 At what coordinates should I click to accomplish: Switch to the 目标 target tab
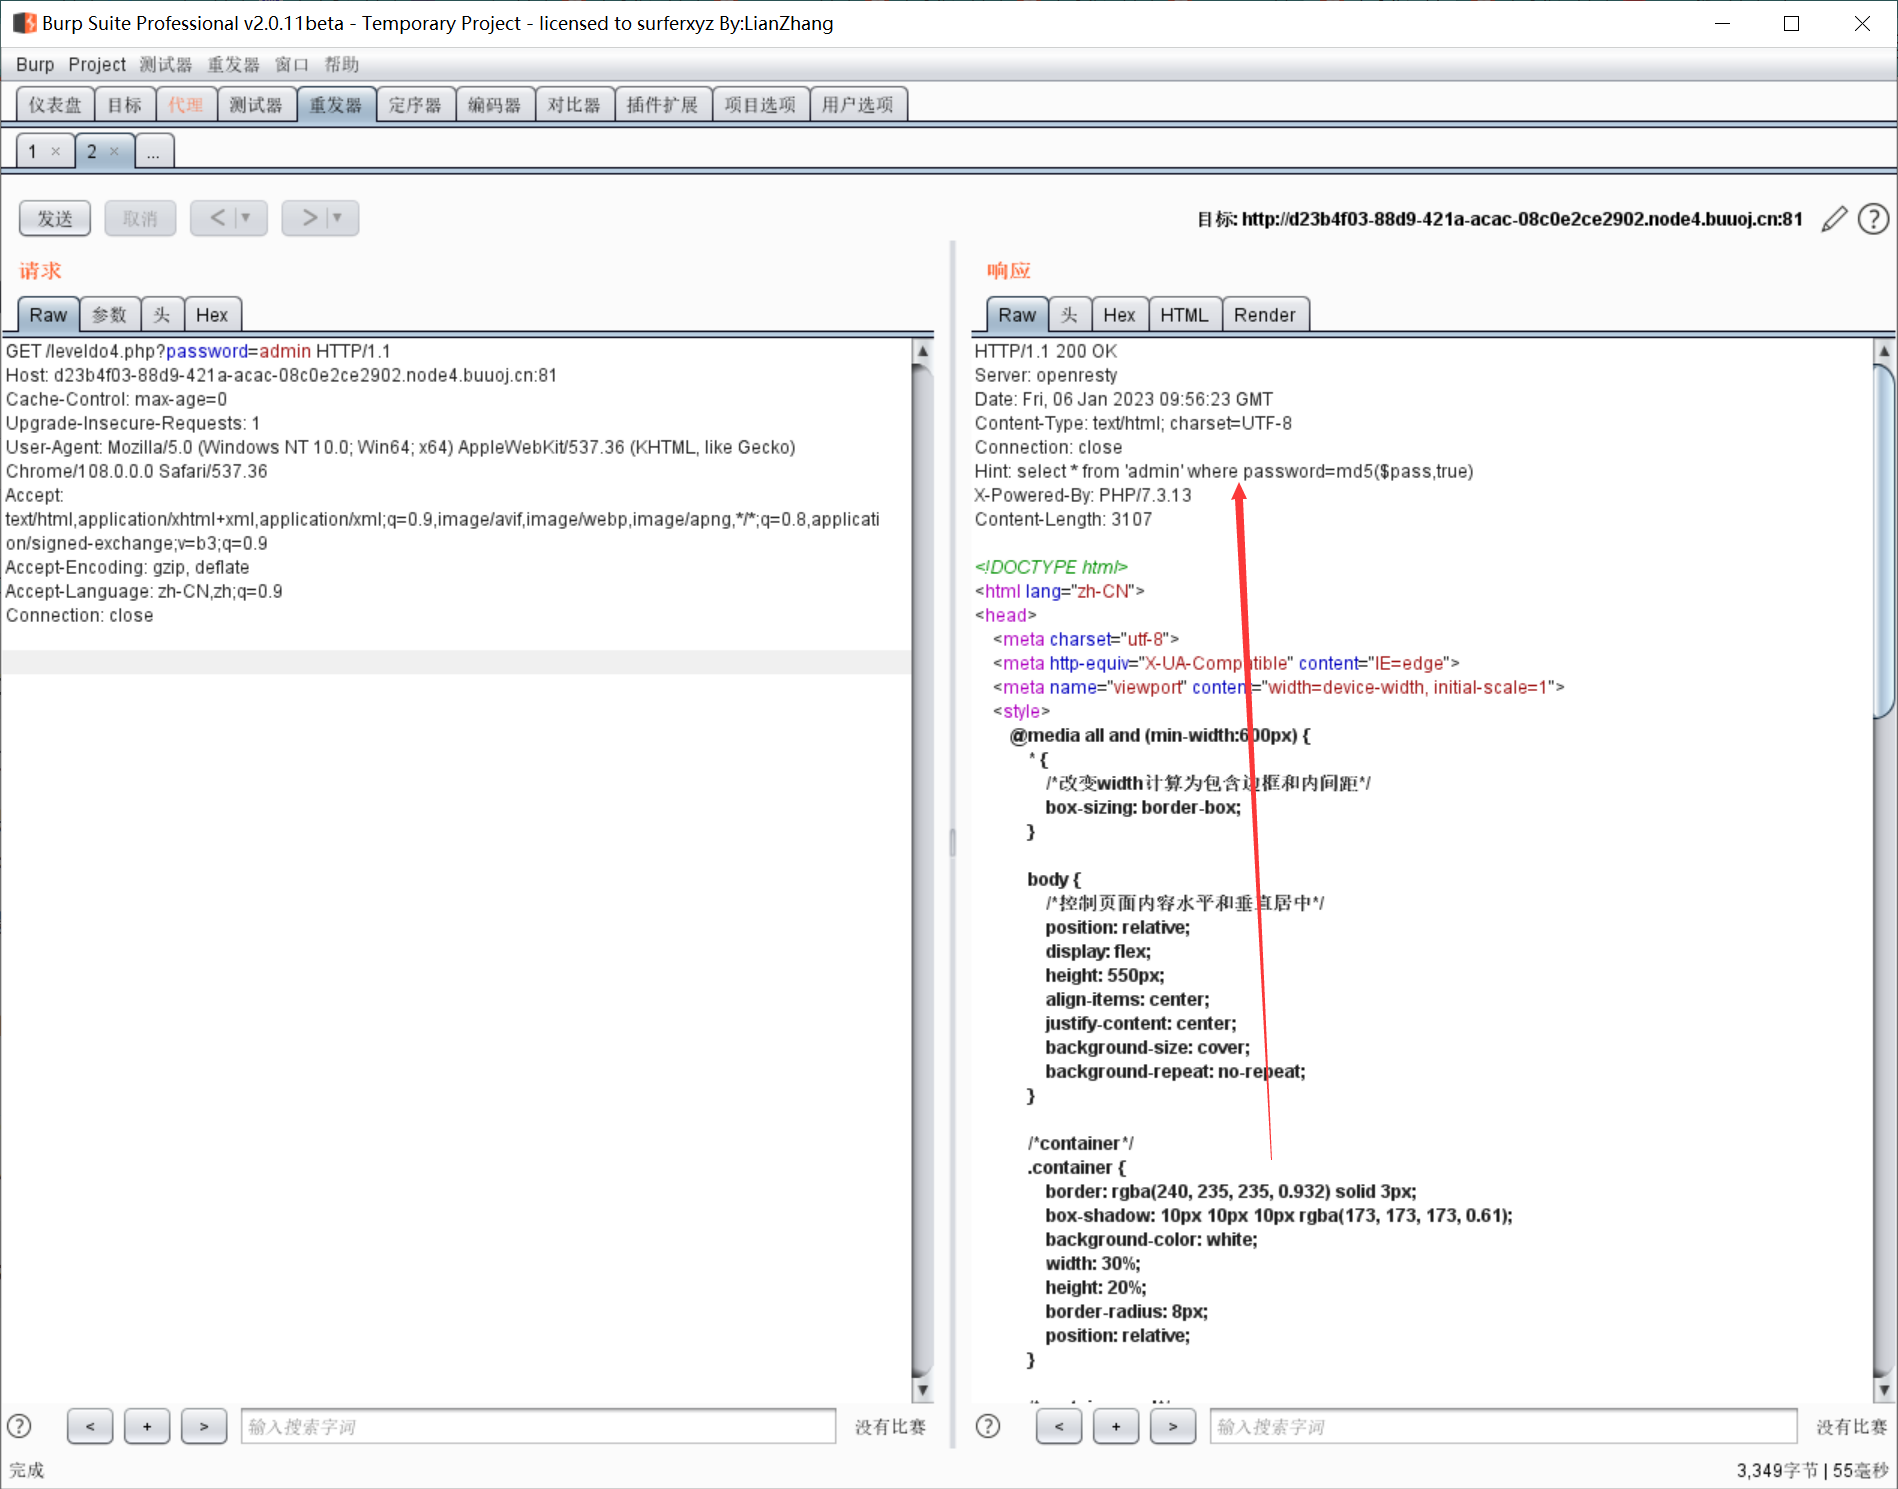[x=125, y=104]
